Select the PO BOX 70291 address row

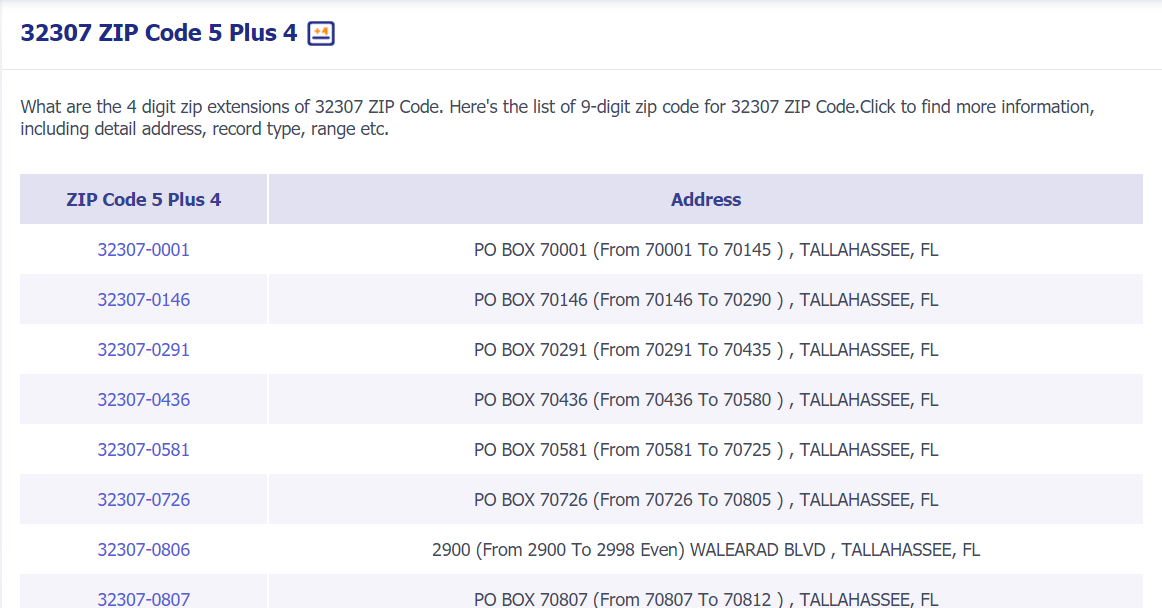pyautogui.click(x=705, y=350)
